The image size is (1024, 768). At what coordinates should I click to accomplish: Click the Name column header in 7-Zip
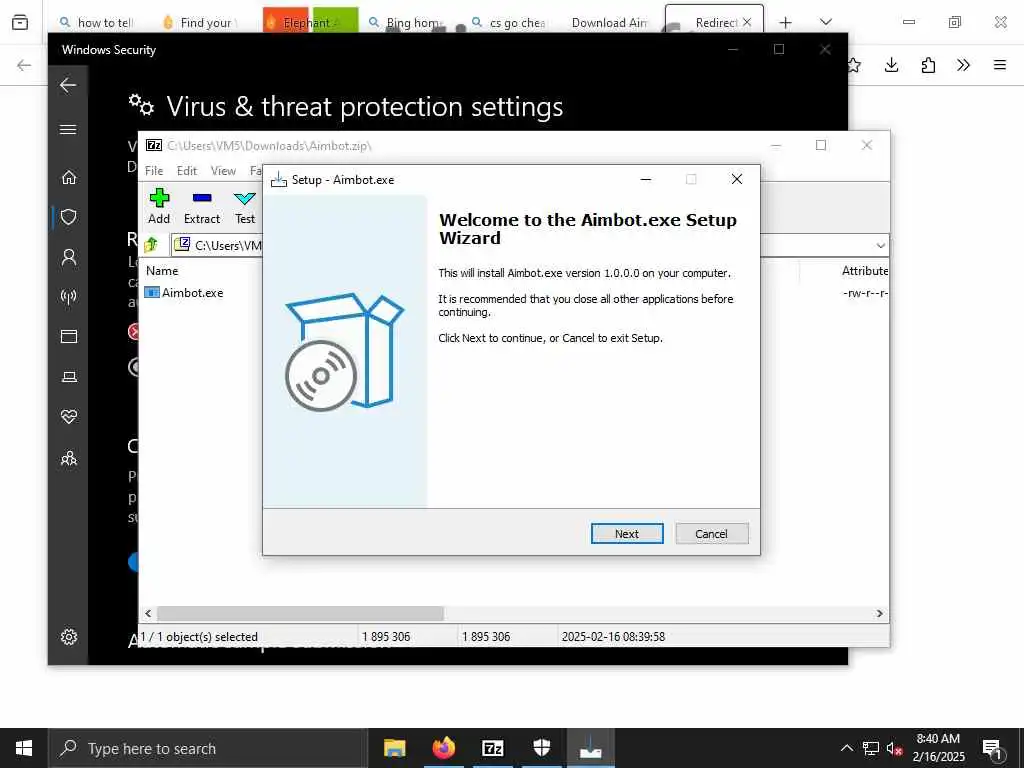click(162, 270)
